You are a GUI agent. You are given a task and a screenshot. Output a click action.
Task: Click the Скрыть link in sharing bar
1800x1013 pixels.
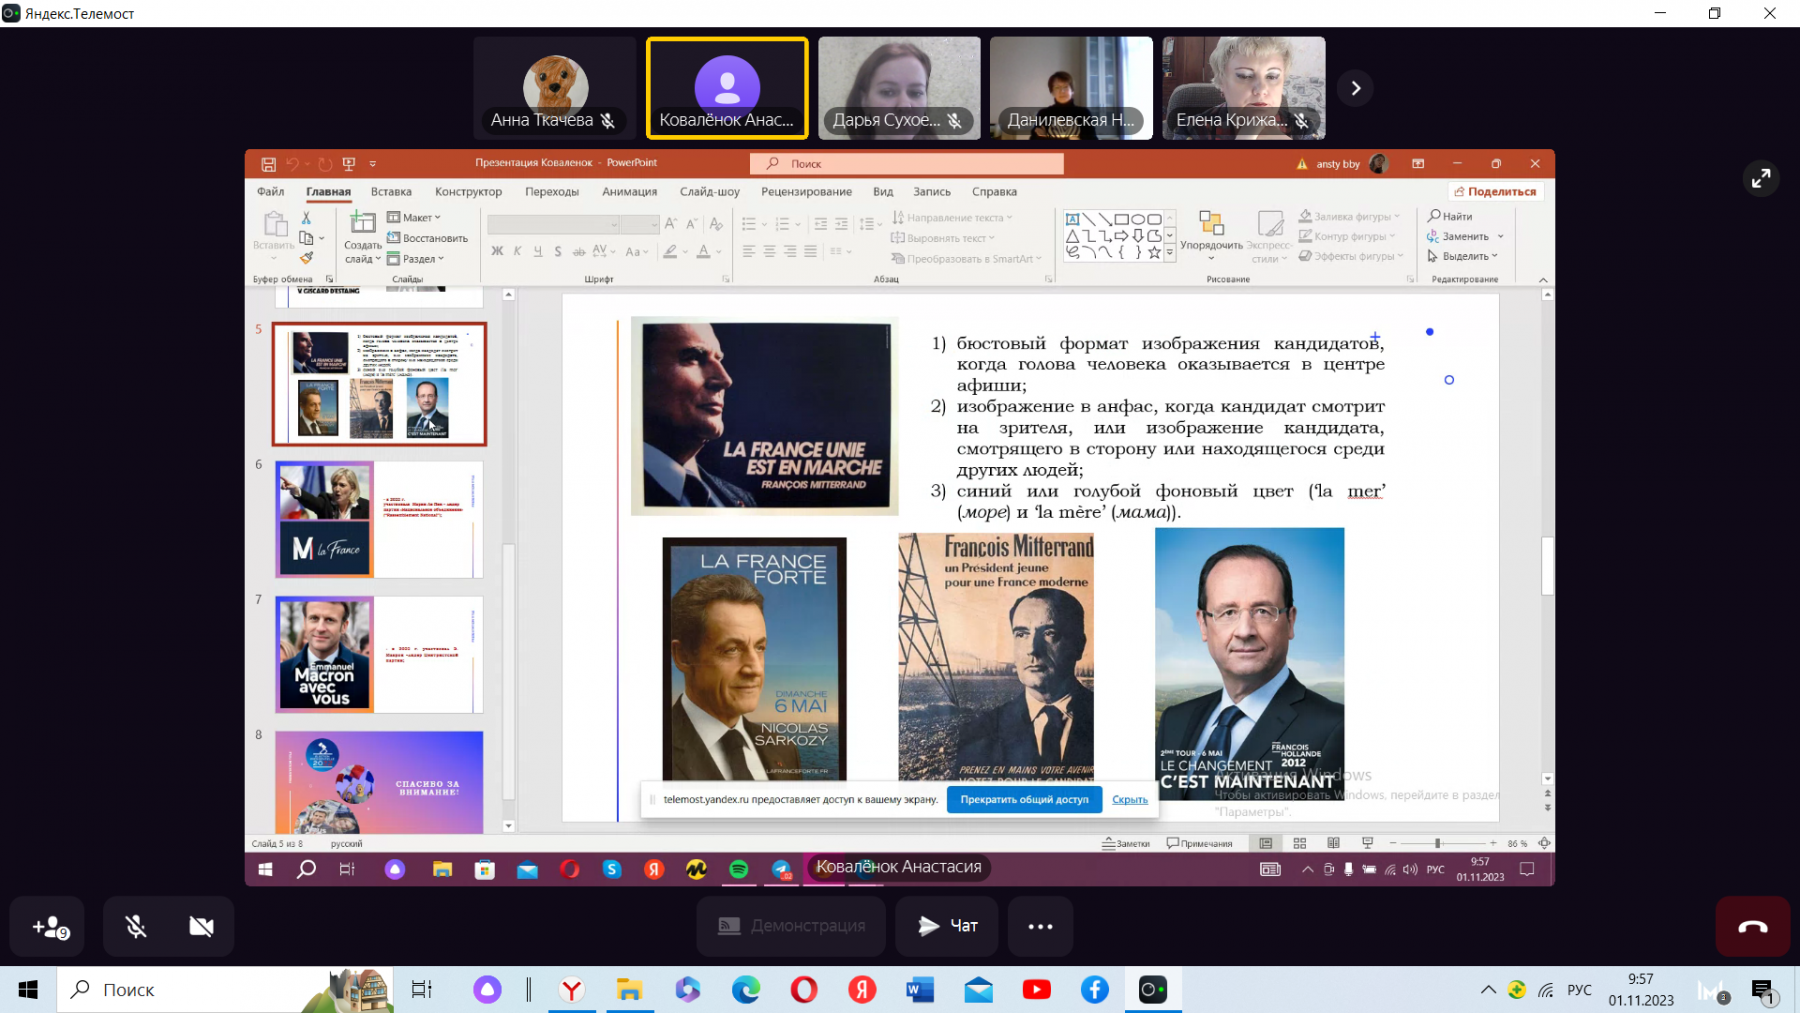pyautogui.click(x=1130, y=800)
